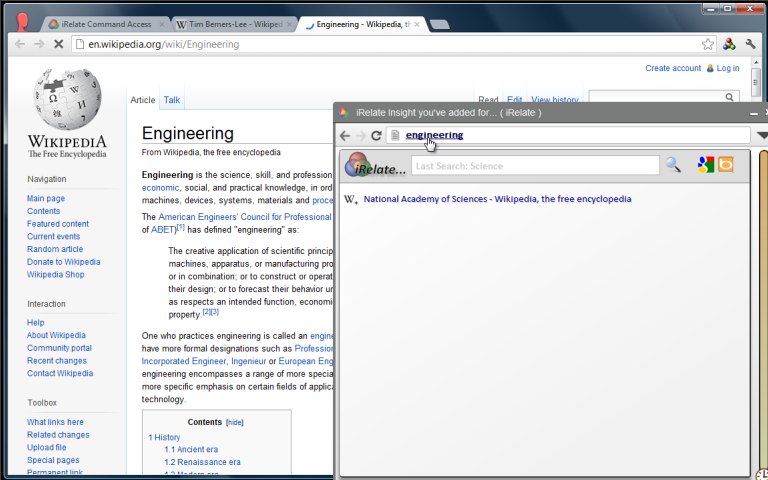Screen dimensions: 768x480
Task: Jump to 1.2 Renaissance era section
Action: point(202,462)
